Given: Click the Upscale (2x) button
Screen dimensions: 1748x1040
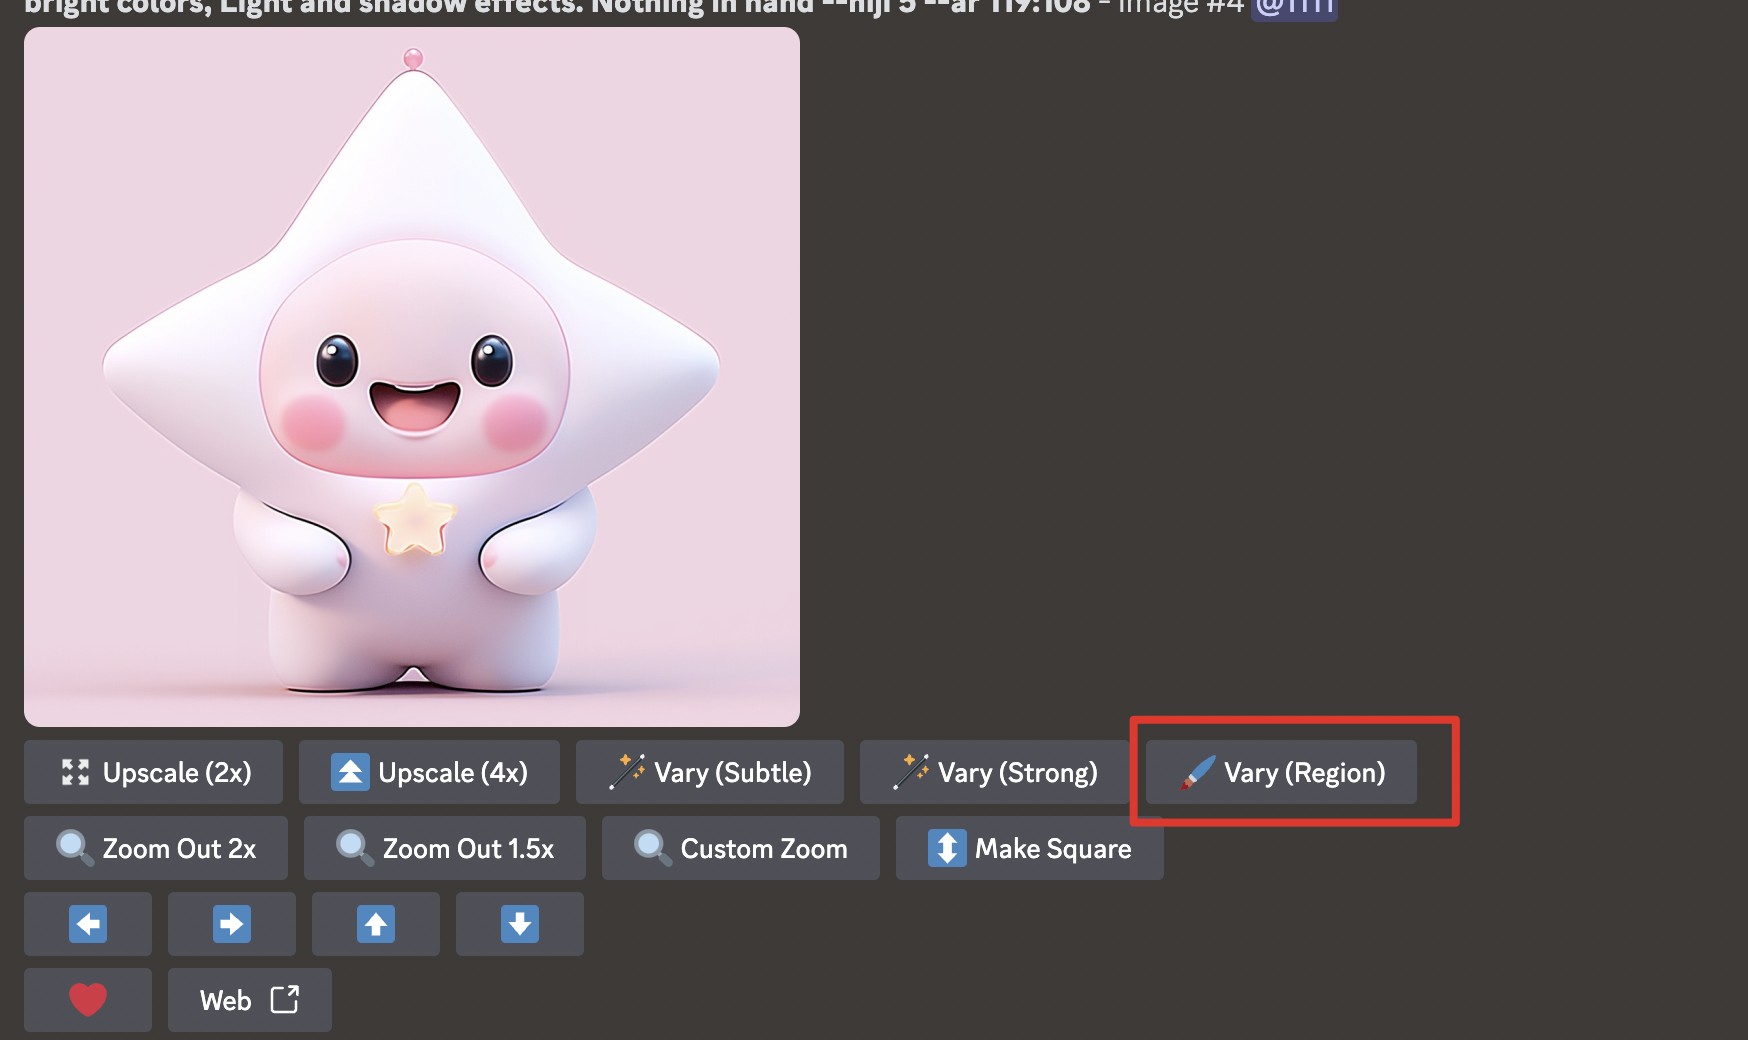Looking at the screenshot, I should point(153,772).
